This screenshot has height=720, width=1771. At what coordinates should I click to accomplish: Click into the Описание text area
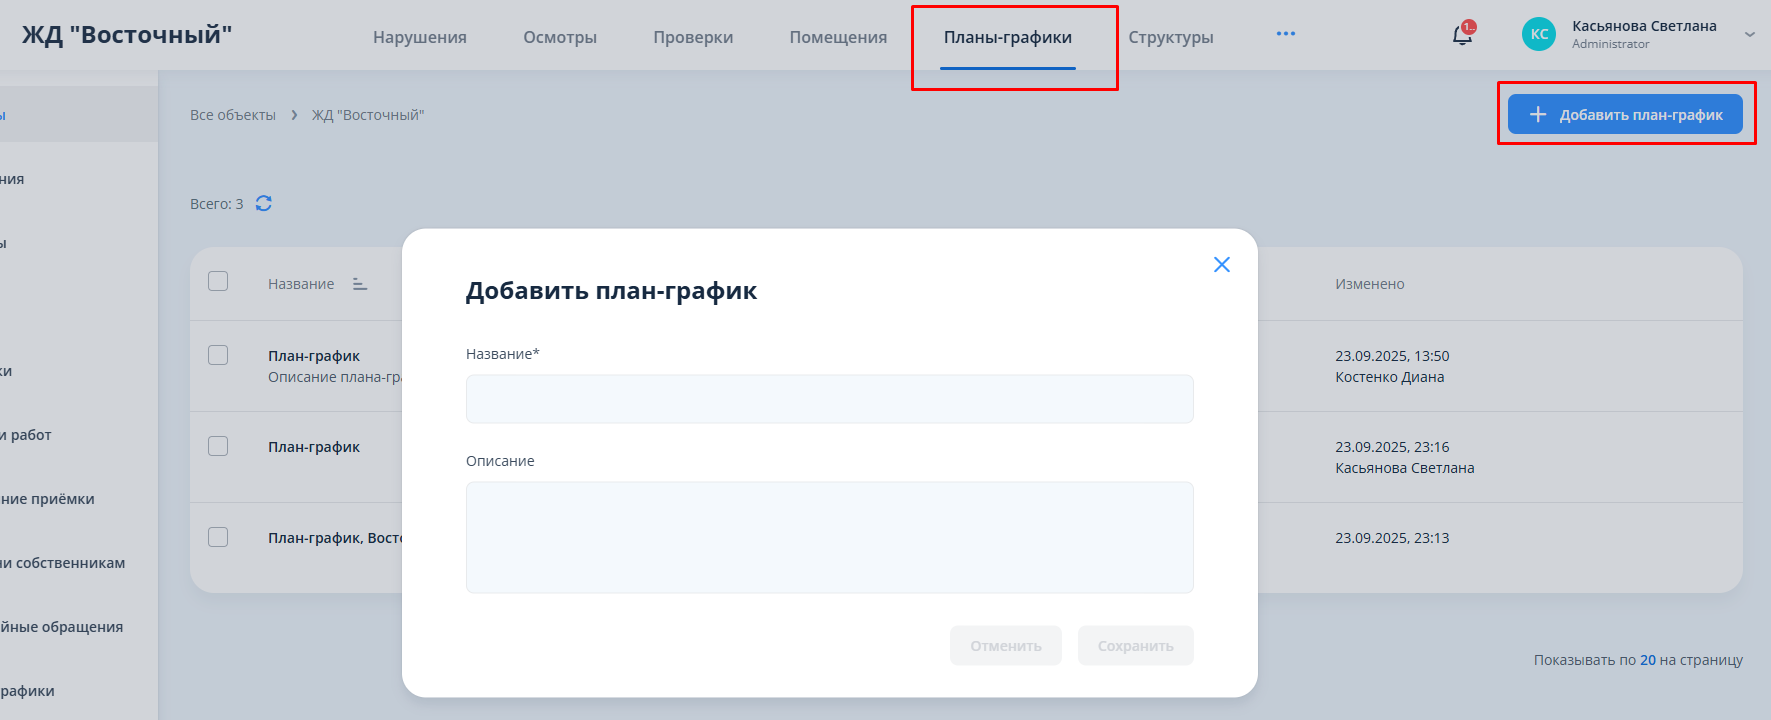point(829,537)
